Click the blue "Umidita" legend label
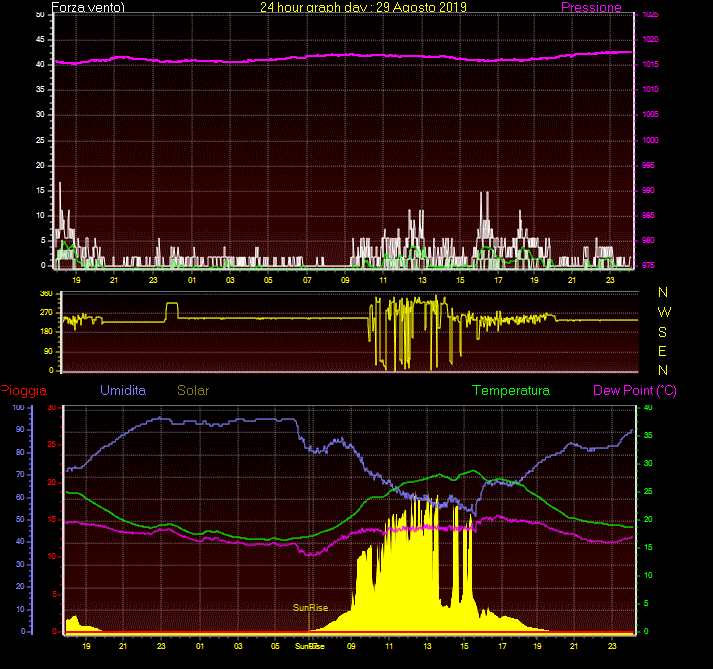Image resolution: width=713 pixels, height=669 pixels. coord(123,390)
